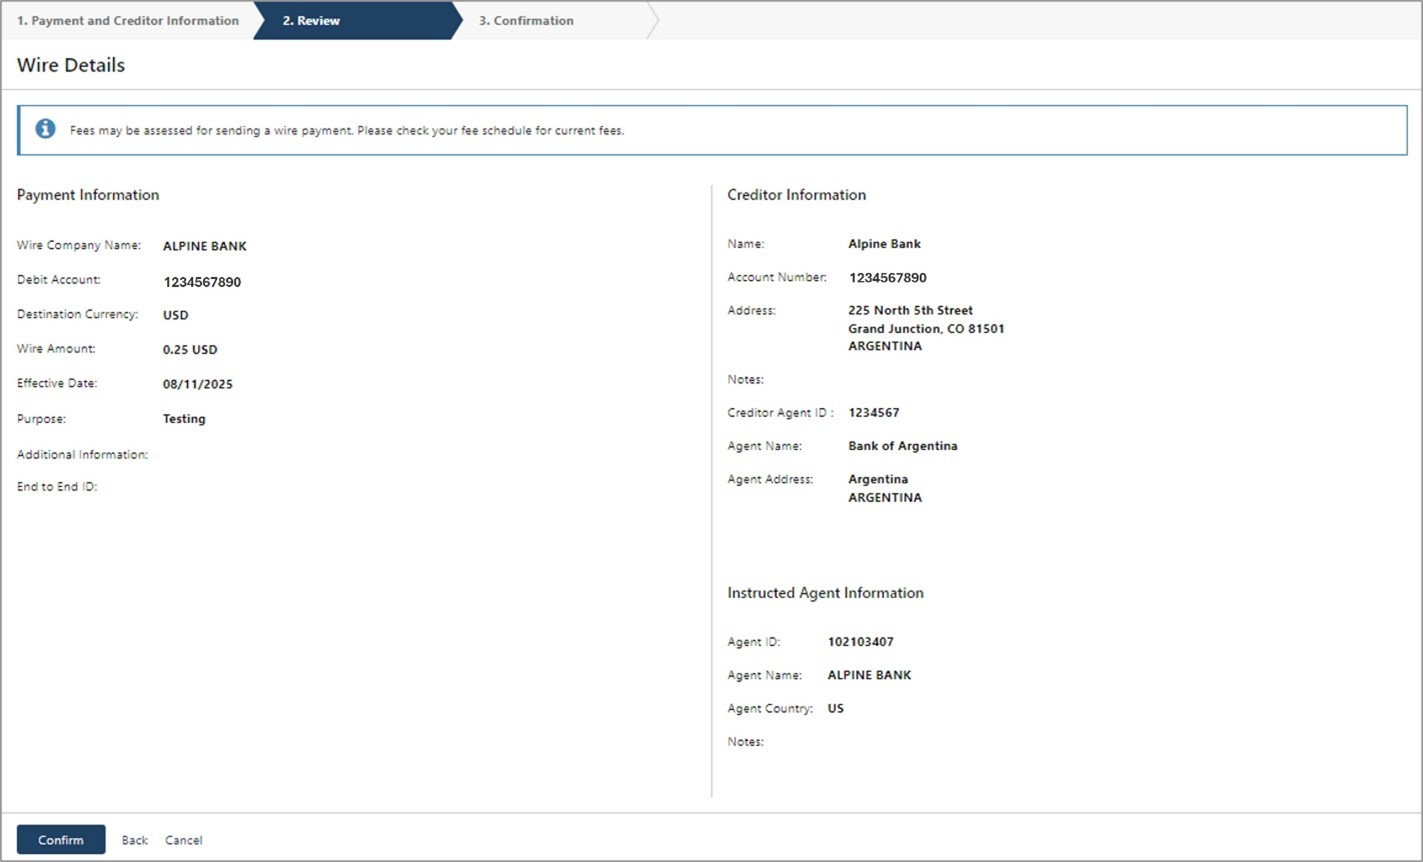Click the effective date 08/11/2025
This screenshot has width=1423, height=862.
point(198,384)
